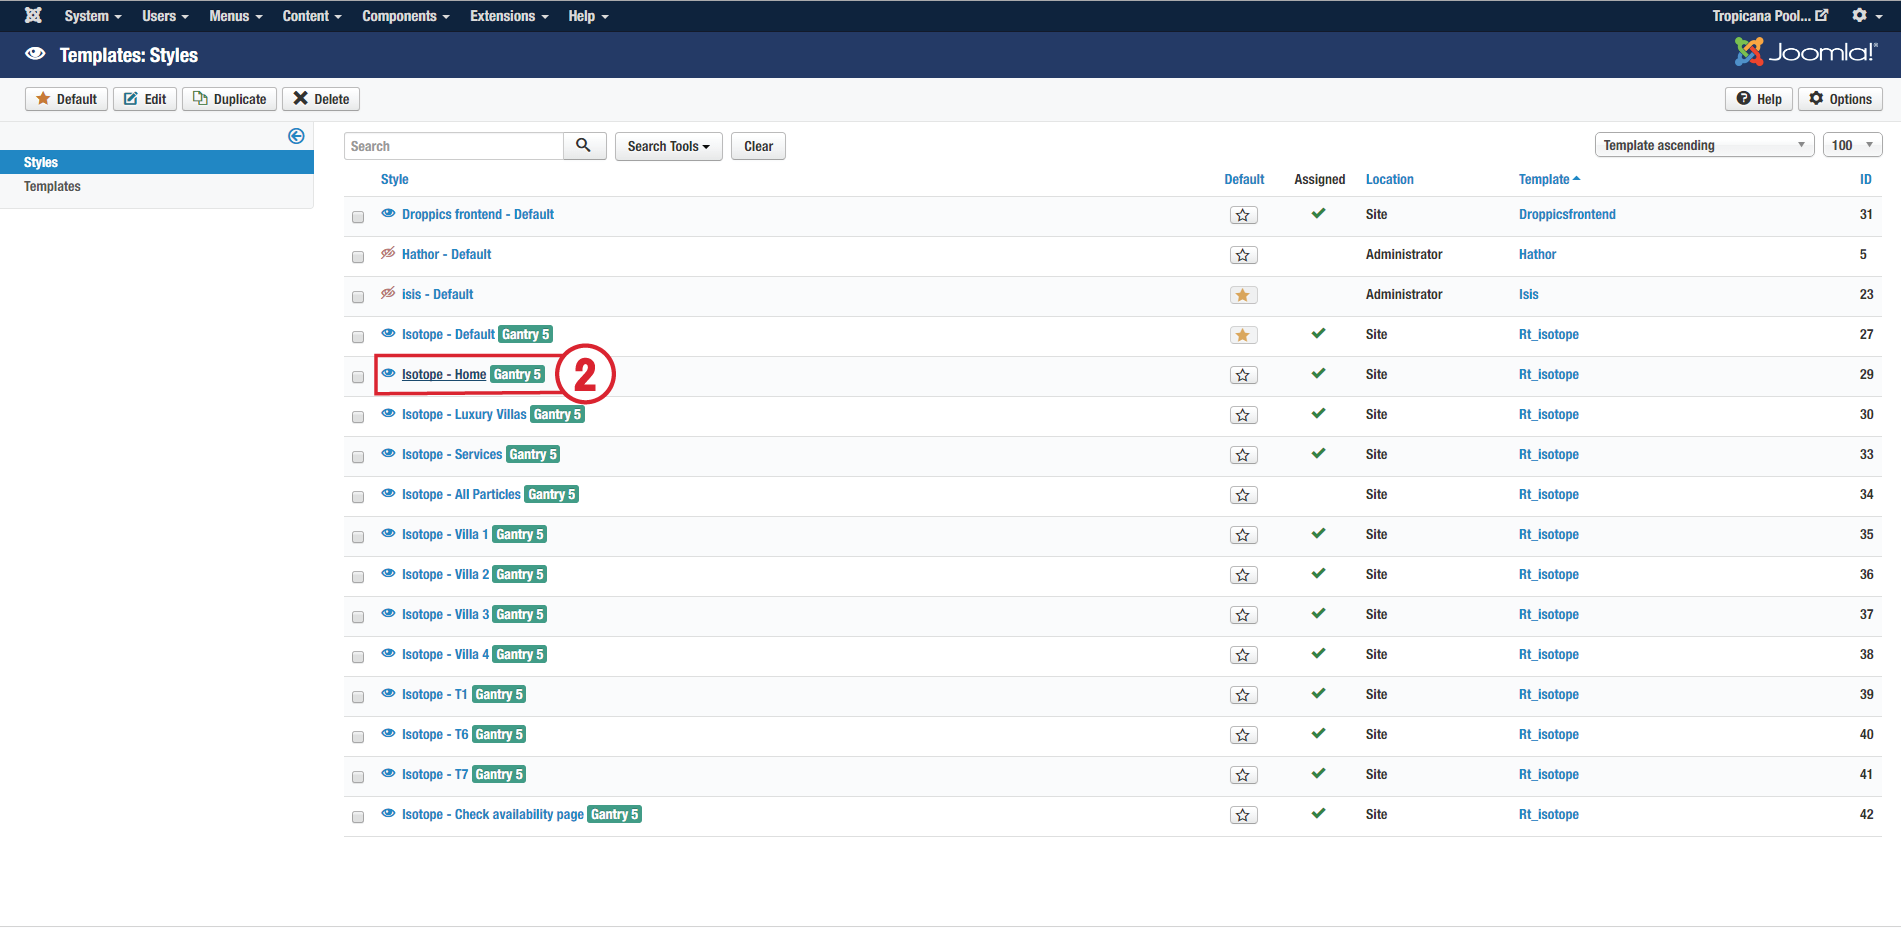Preview Isotope - Default via eye icon
This screenshot has width=1901, height=928.
point(388,333)
